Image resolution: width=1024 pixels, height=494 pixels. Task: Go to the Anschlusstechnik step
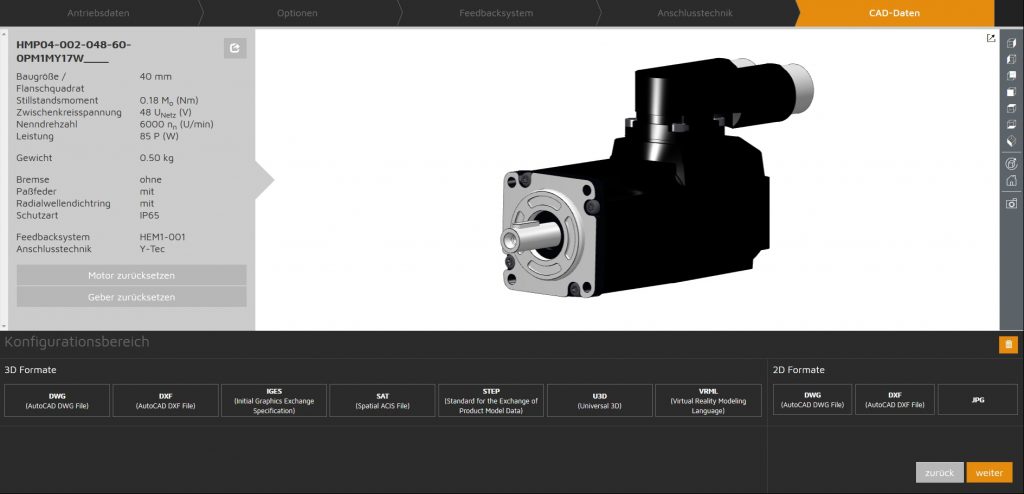click(695, 13)
